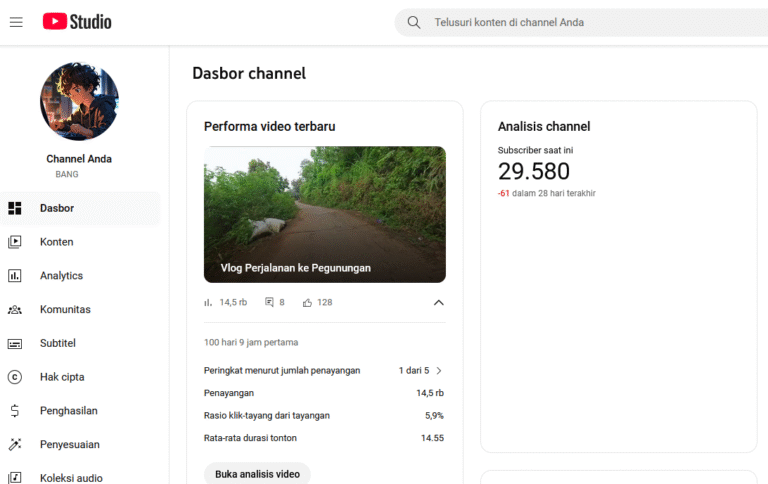The height and width of the screenshot is (484, 768).
Task: Click the Dasbor grid icon
Action: [x=15, y=208]
